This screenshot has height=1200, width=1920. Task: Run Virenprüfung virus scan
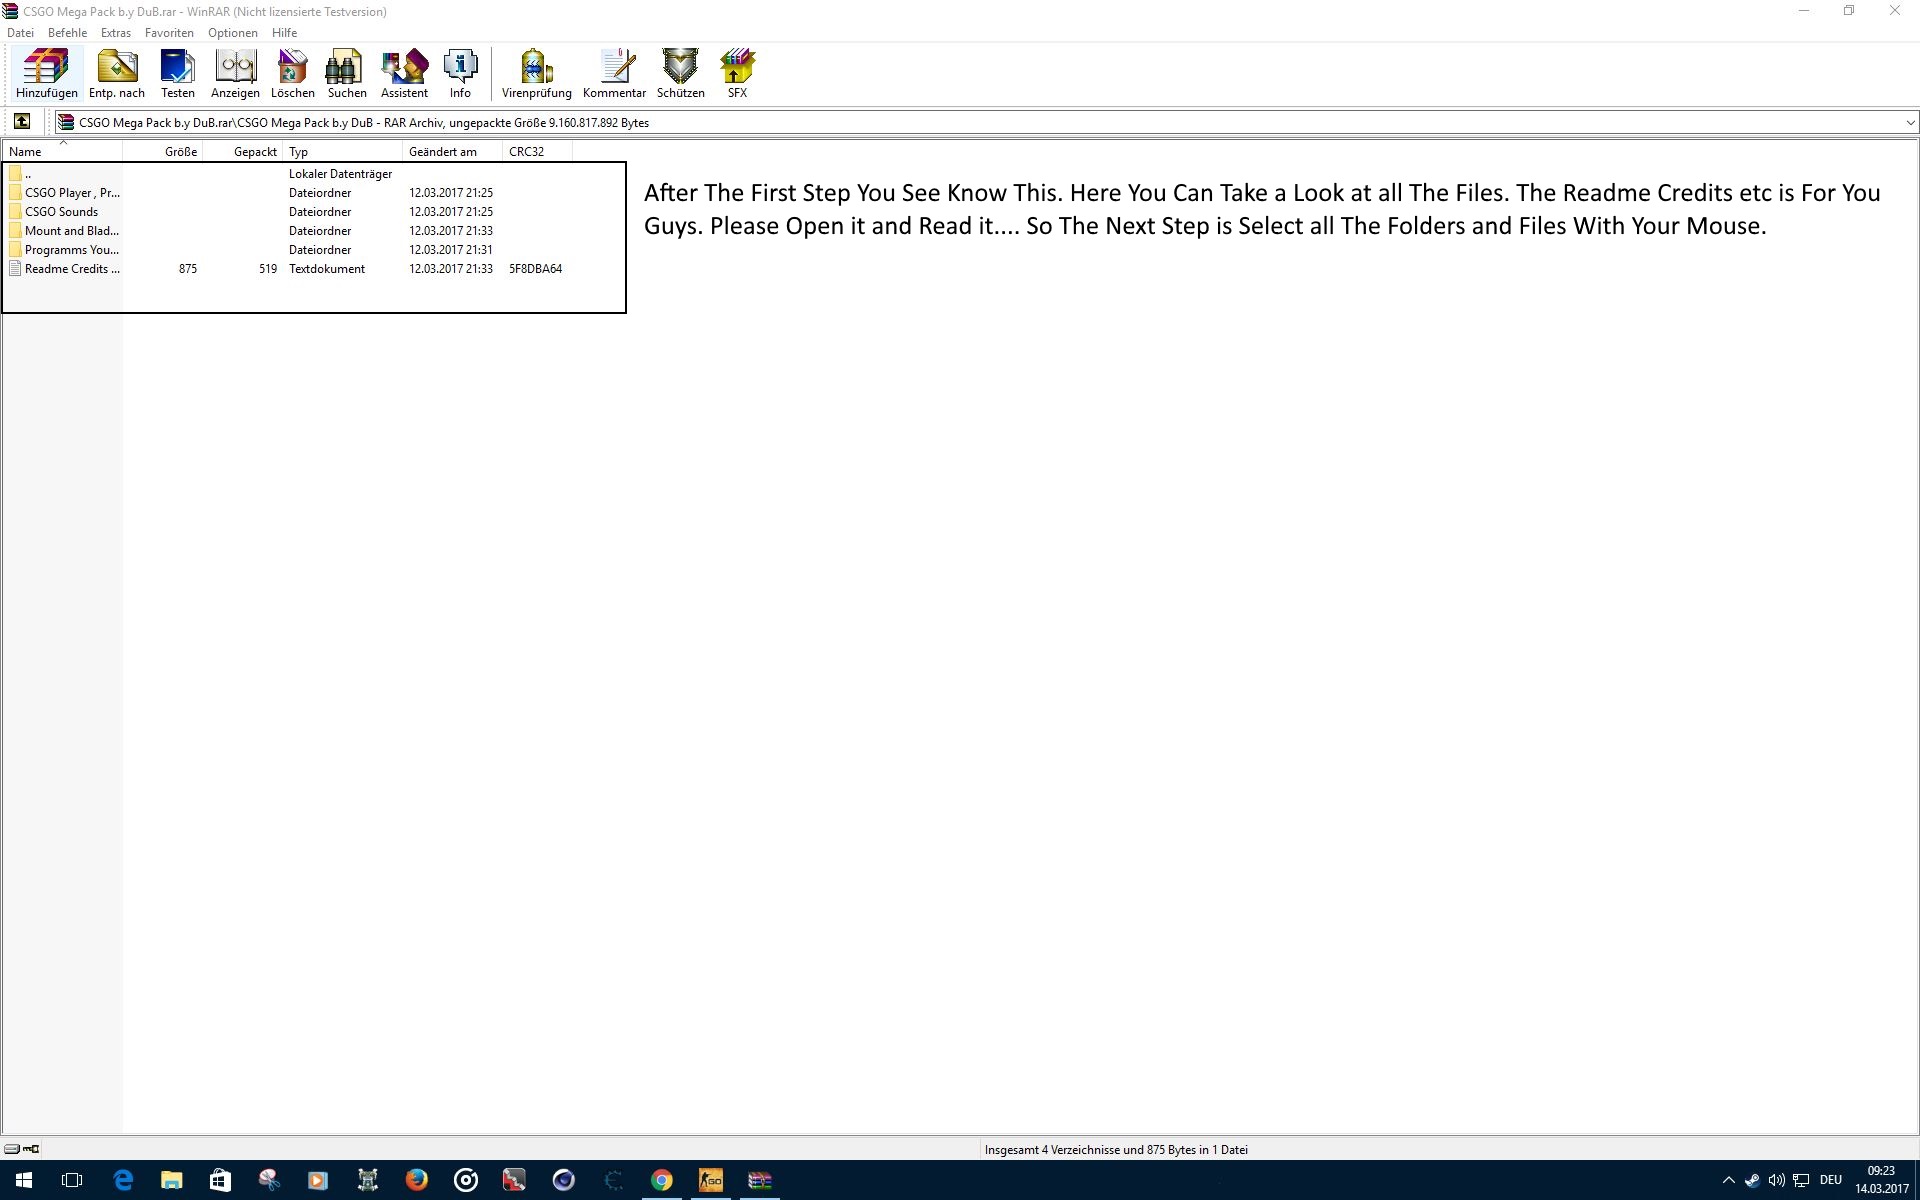[x=537, y=74]
